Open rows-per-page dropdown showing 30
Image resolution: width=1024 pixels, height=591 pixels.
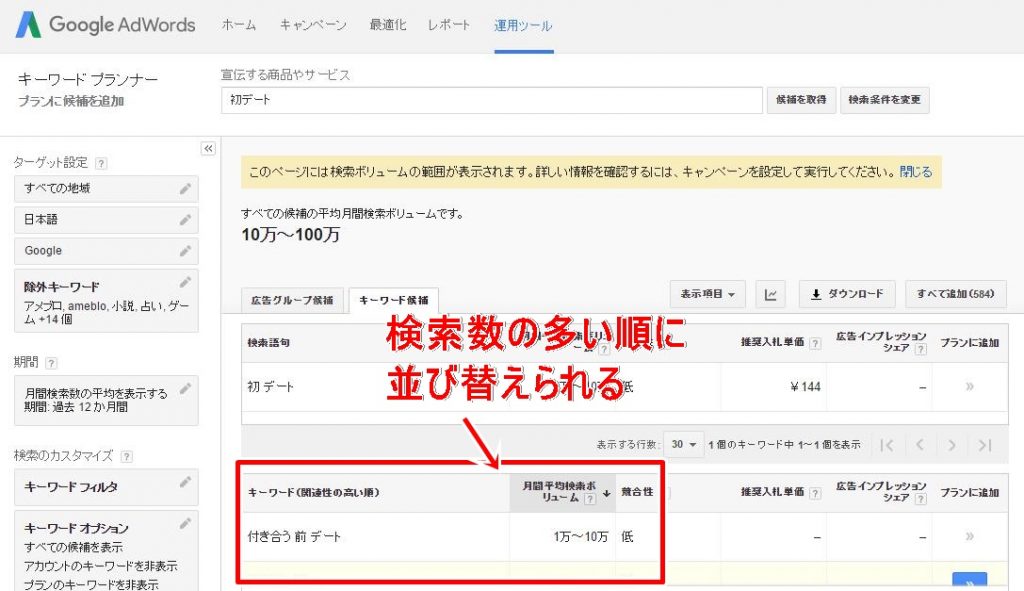coord(684,445)
